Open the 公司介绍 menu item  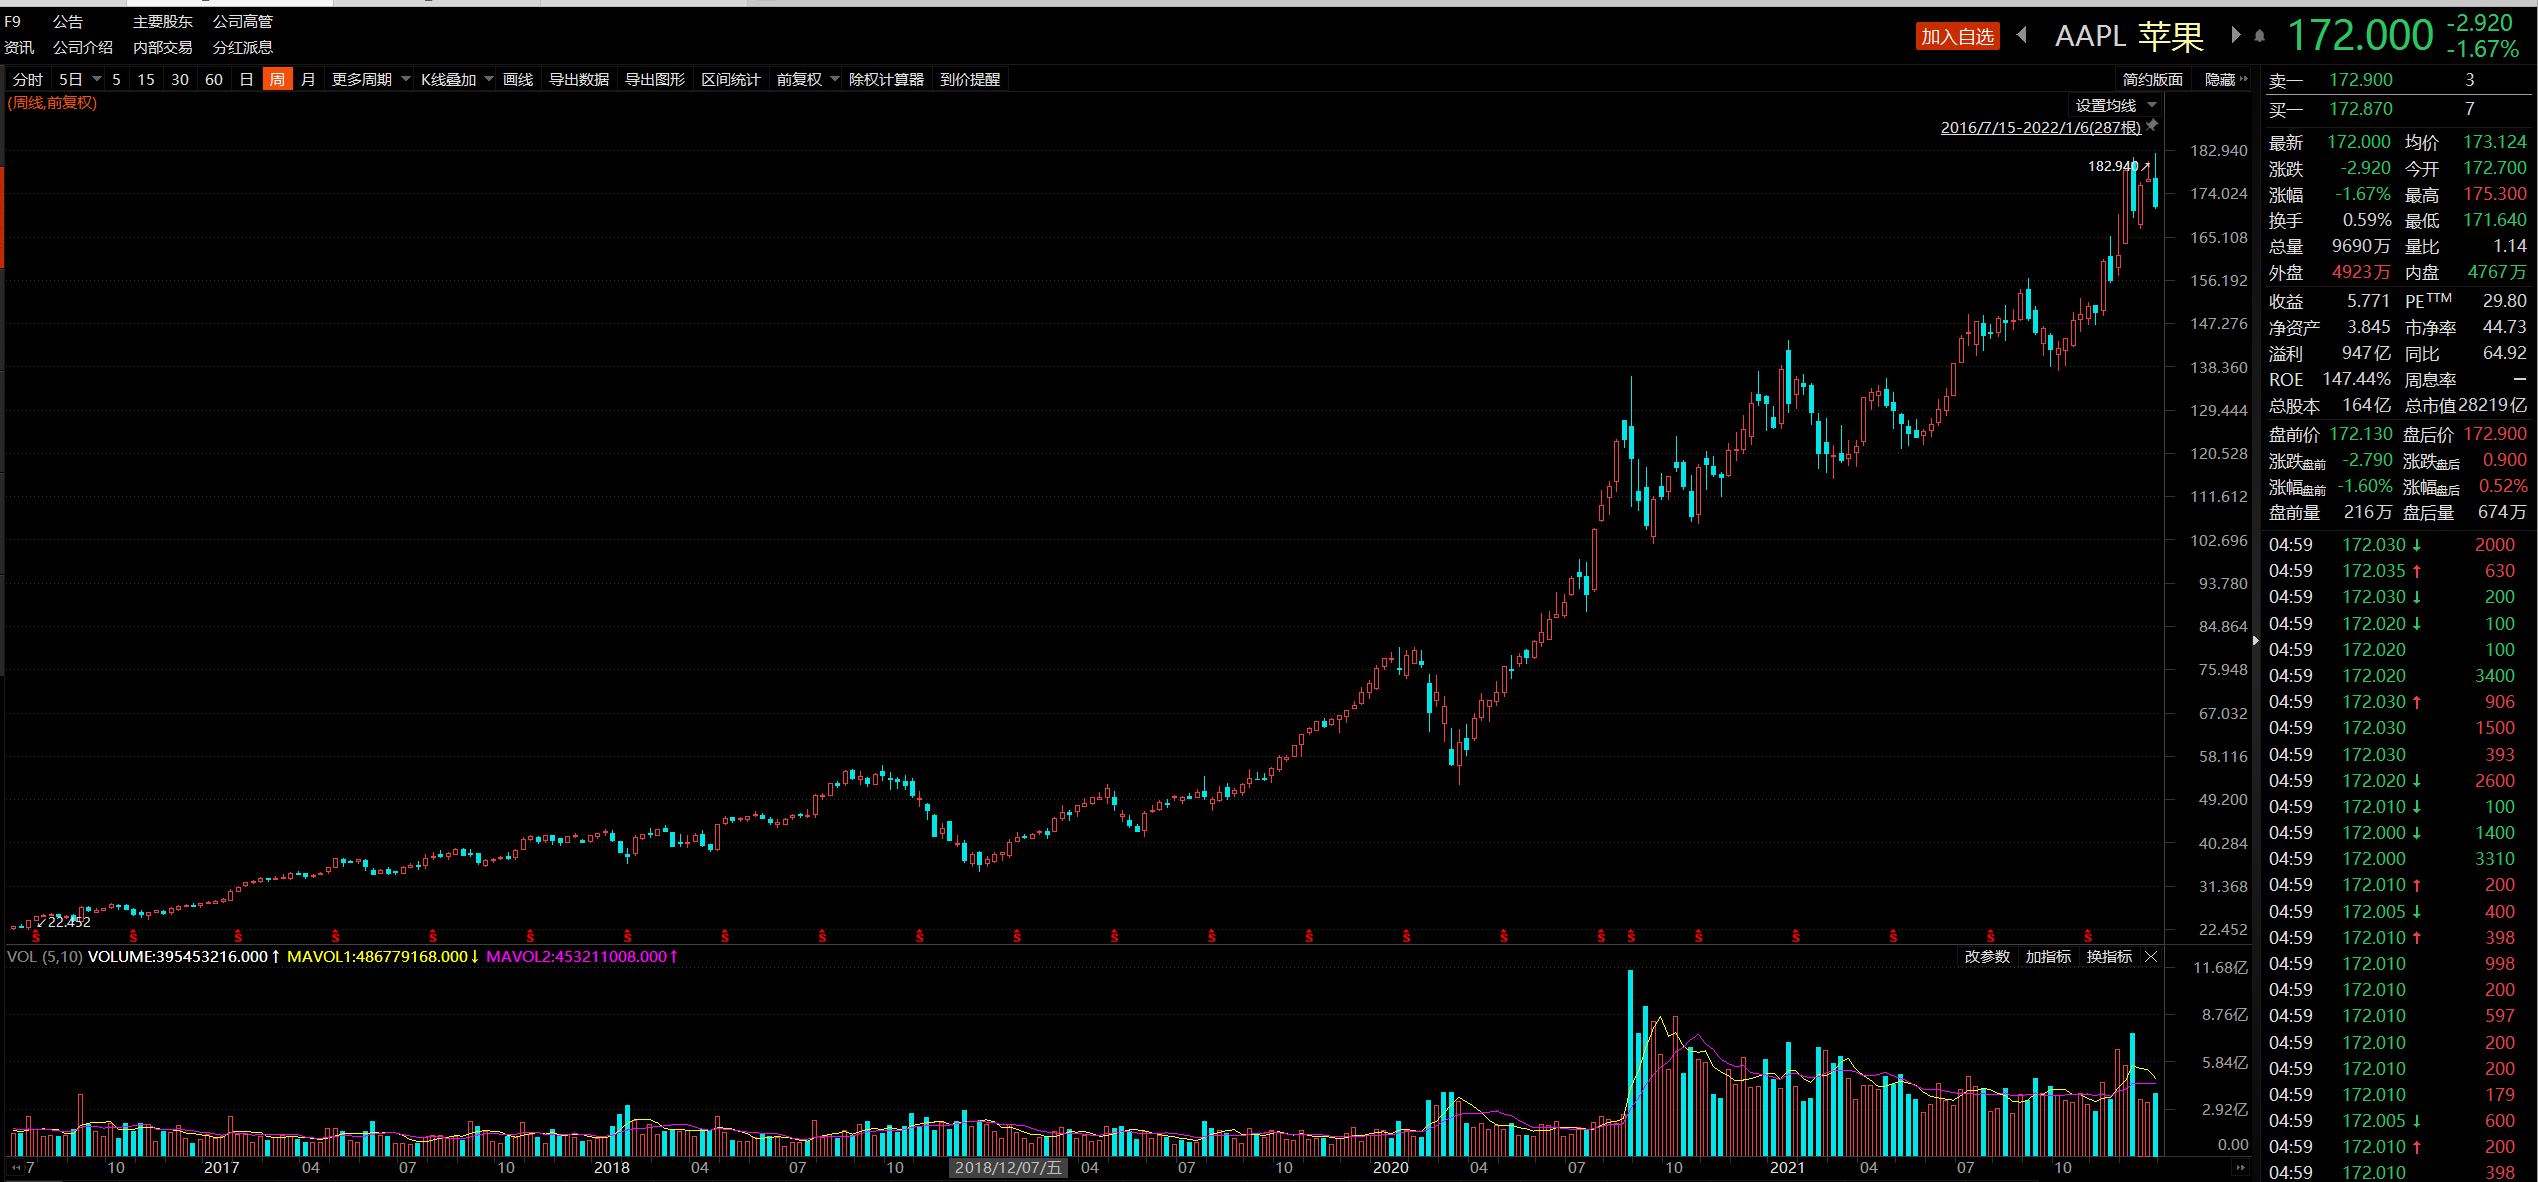tap(82, 47)
